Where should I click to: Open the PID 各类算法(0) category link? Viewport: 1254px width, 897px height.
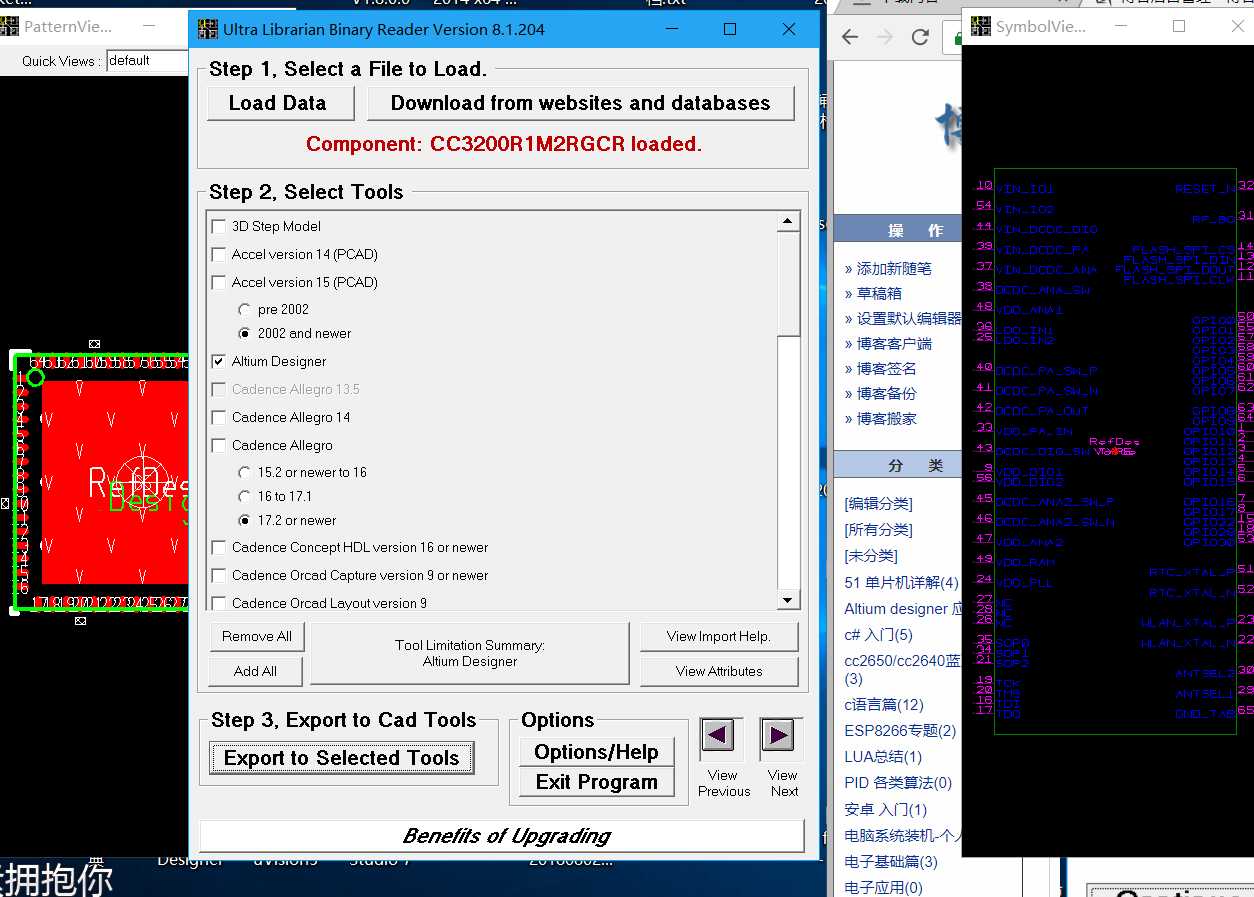click(898, 782)
